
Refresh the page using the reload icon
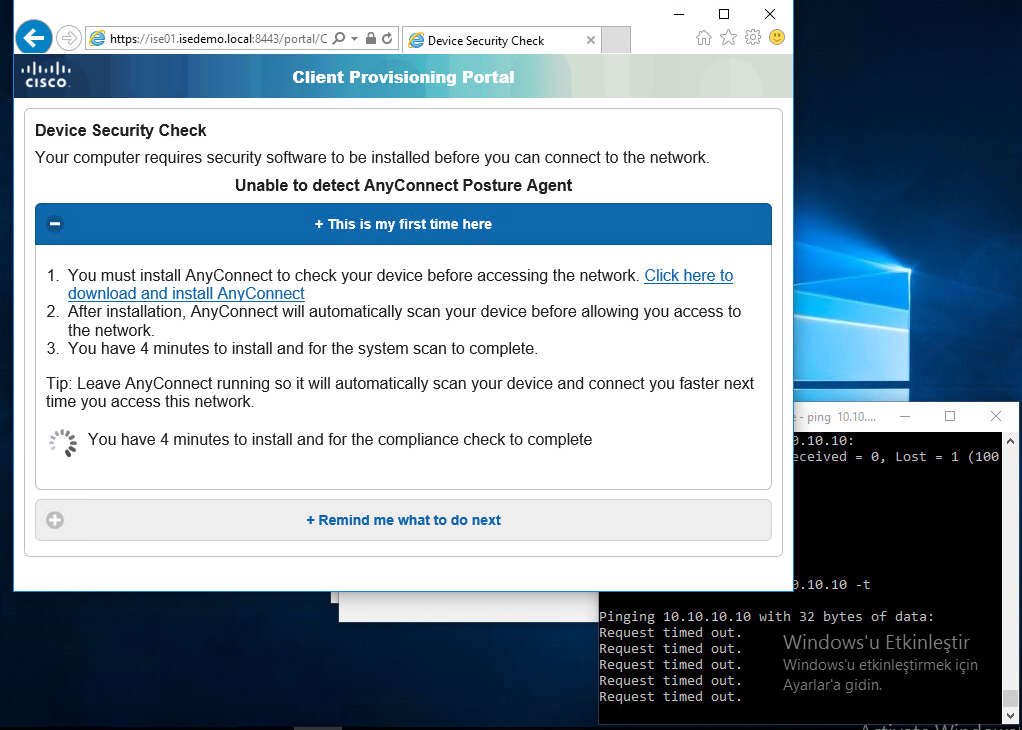coord(387,38)
